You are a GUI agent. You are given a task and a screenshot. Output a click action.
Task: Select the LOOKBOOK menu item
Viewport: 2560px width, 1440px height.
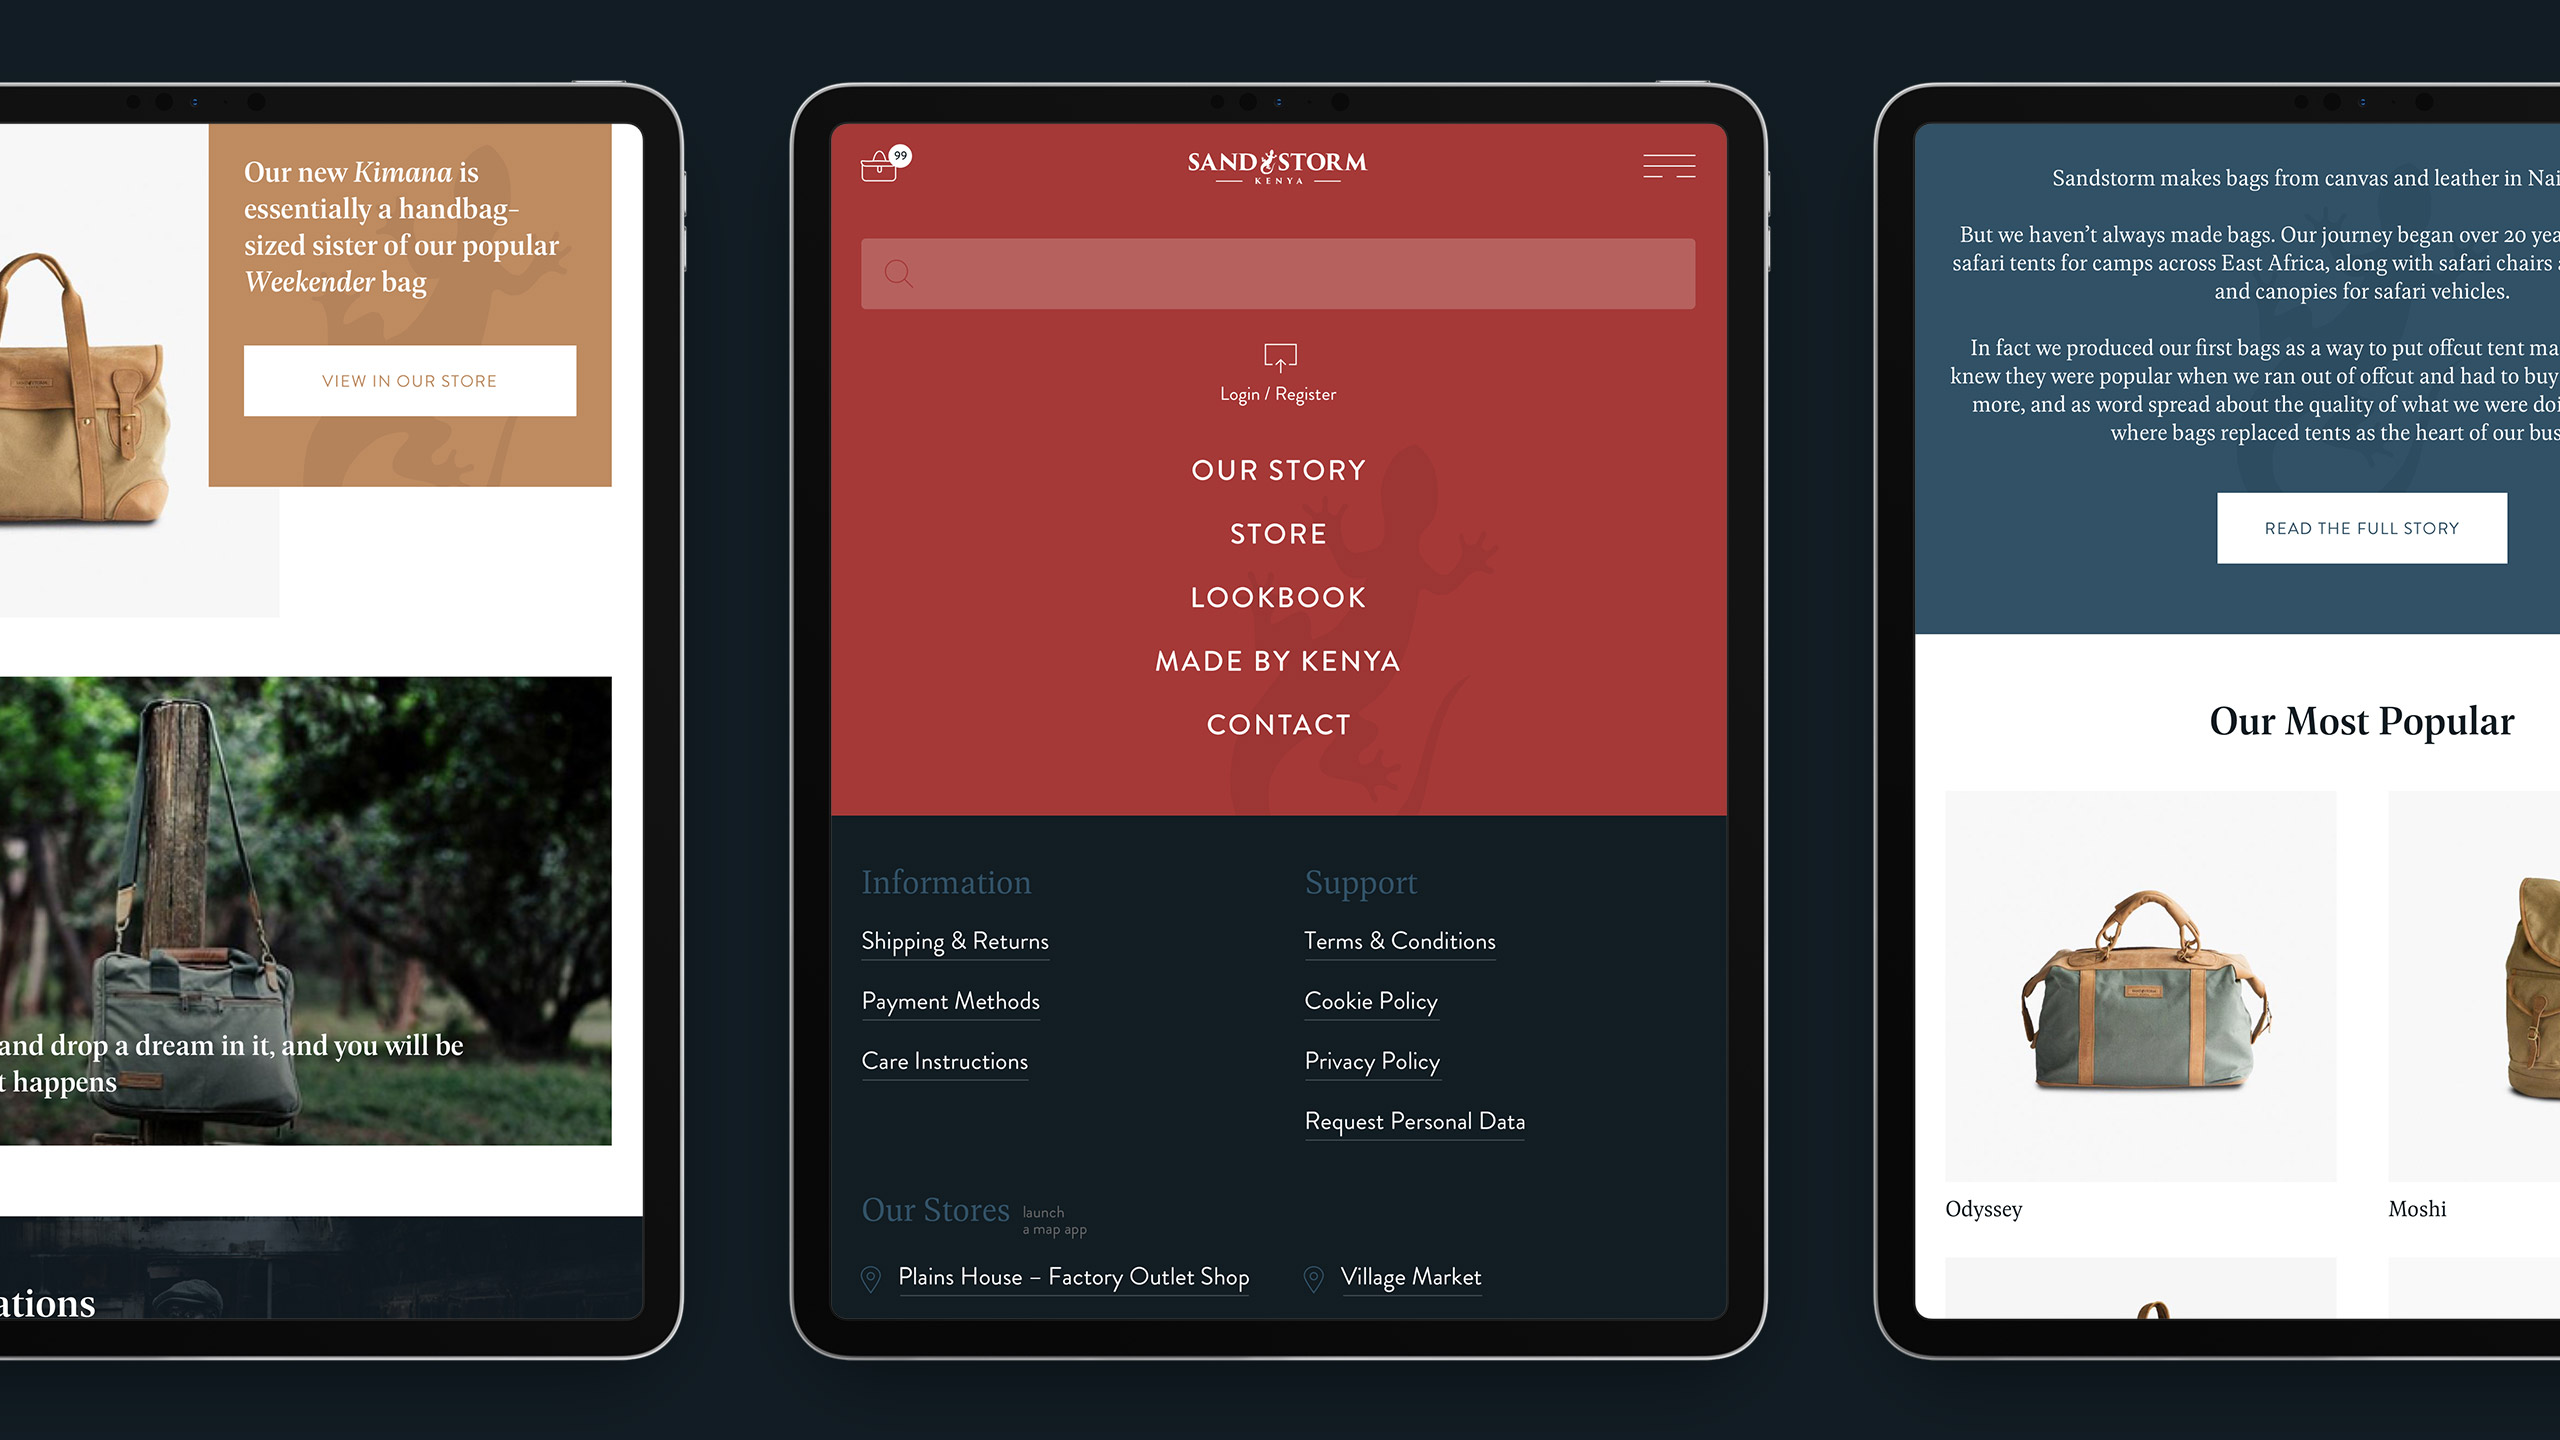tap(1278, 596)
